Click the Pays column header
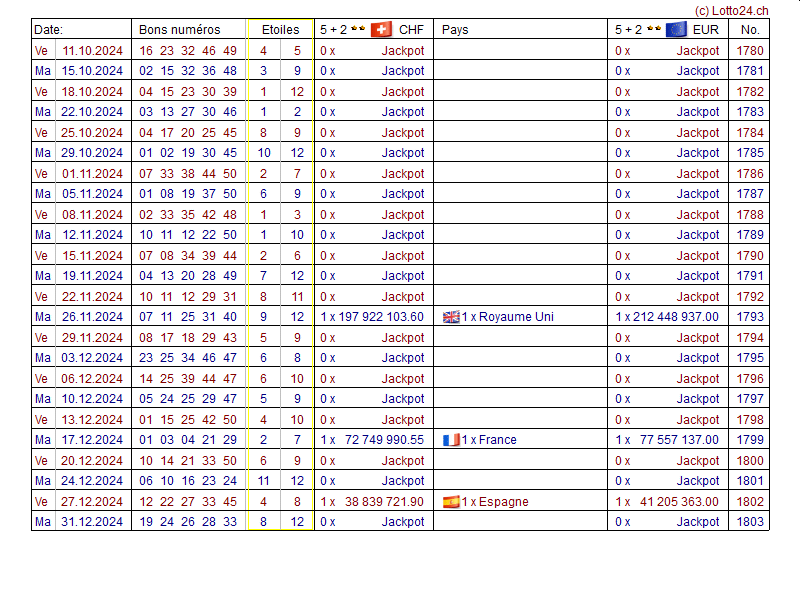Screen dimensions: 800x600 [455, 29]
